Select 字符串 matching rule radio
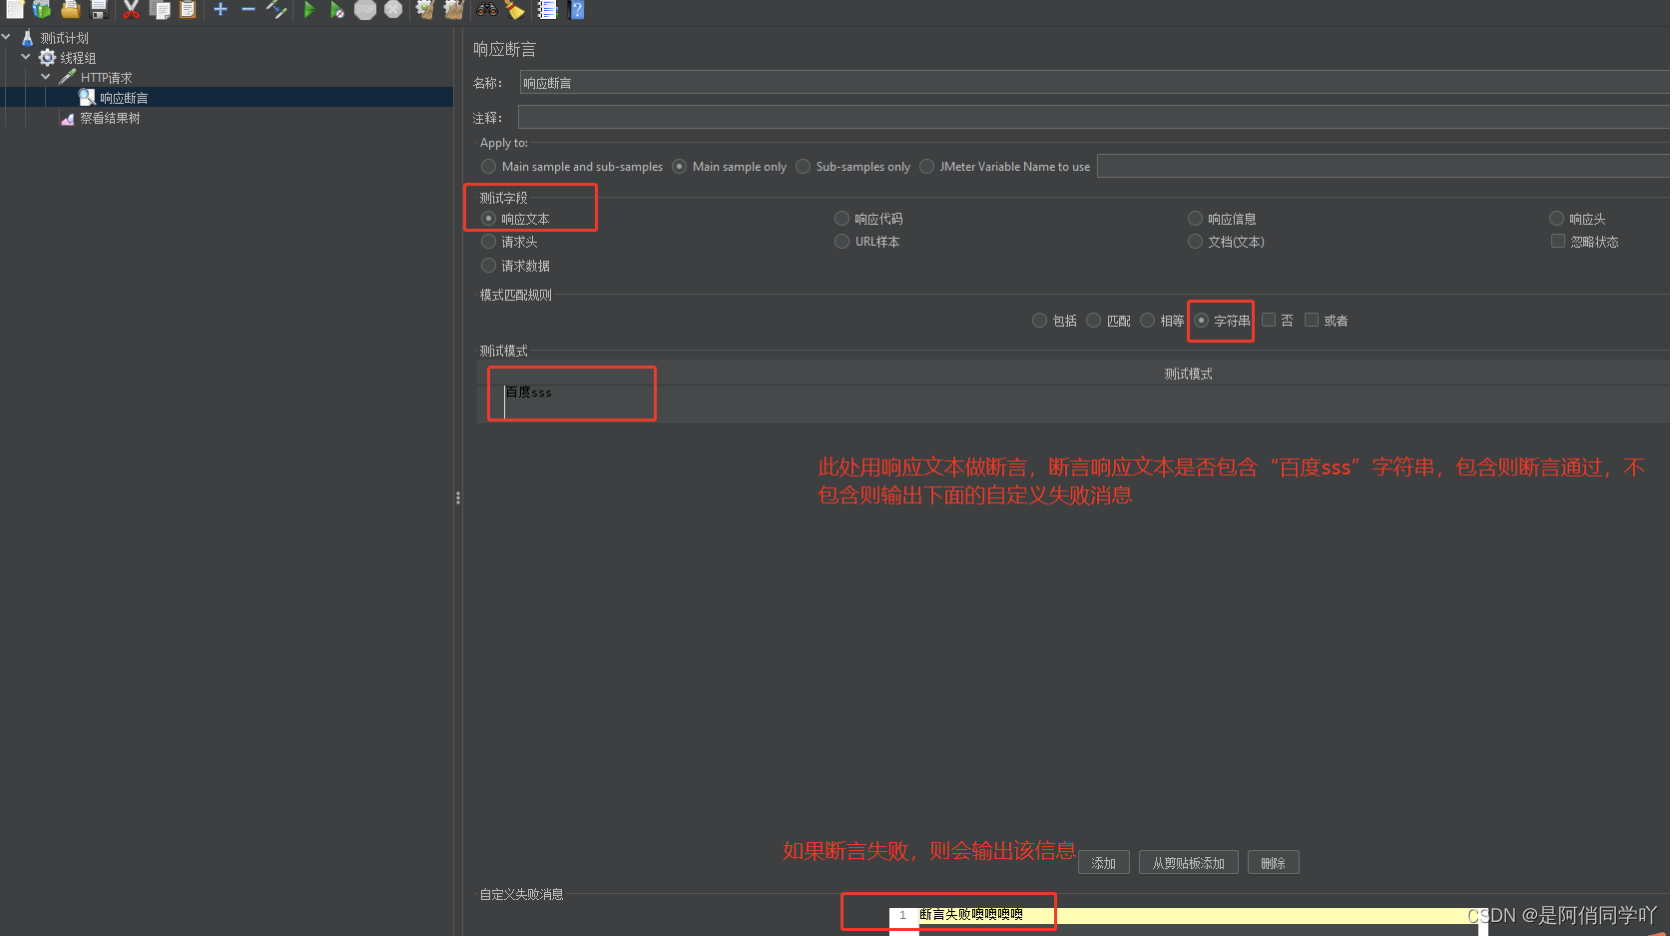Viewport: 1674px width, 936px height. pos(1201,320)
